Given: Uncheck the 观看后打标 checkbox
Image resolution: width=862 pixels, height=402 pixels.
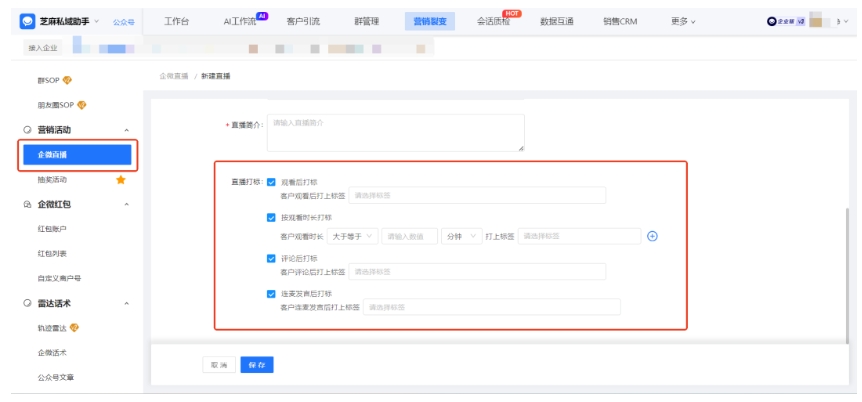Looking at the screenshot, I should point(272,182).
